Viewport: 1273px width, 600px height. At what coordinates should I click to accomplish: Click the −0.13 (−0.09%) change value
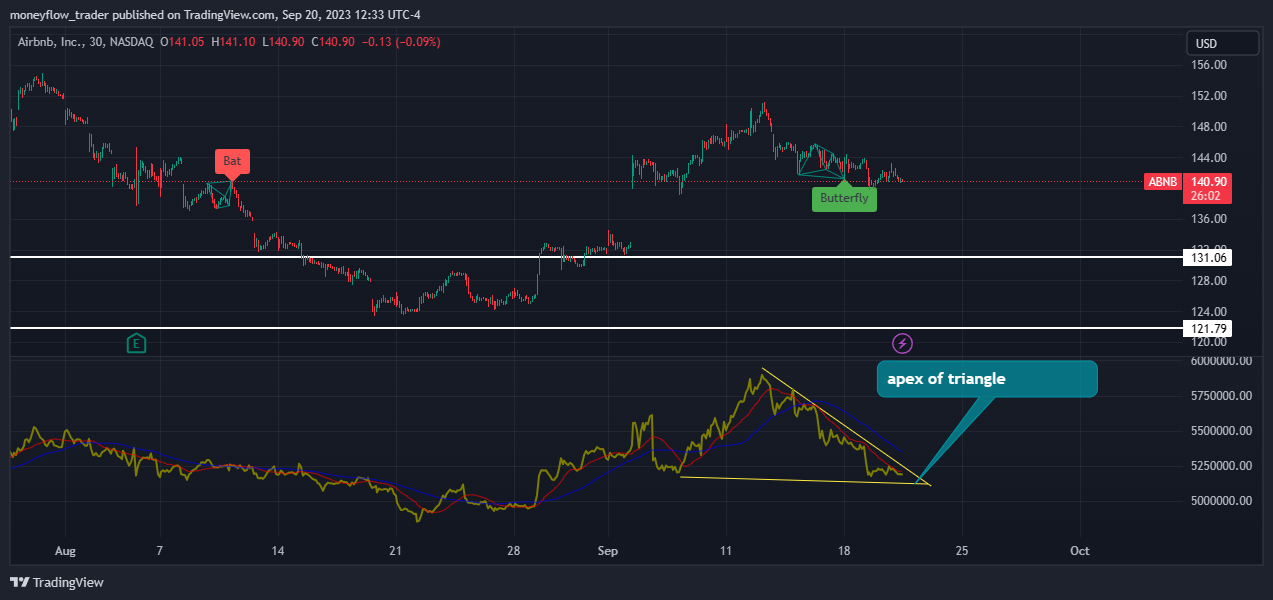pyautogui.click(x=400, y=42)
